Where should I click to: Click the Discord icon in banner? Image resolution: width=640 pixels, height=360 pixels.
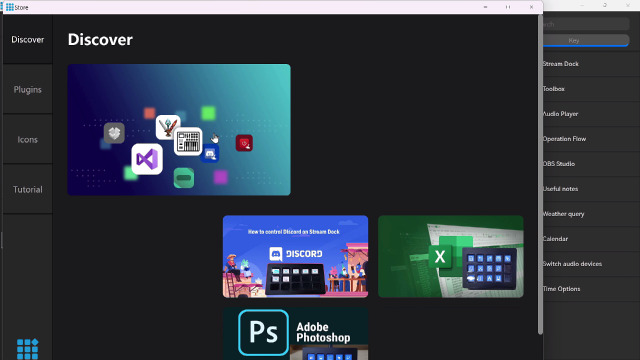211,154
